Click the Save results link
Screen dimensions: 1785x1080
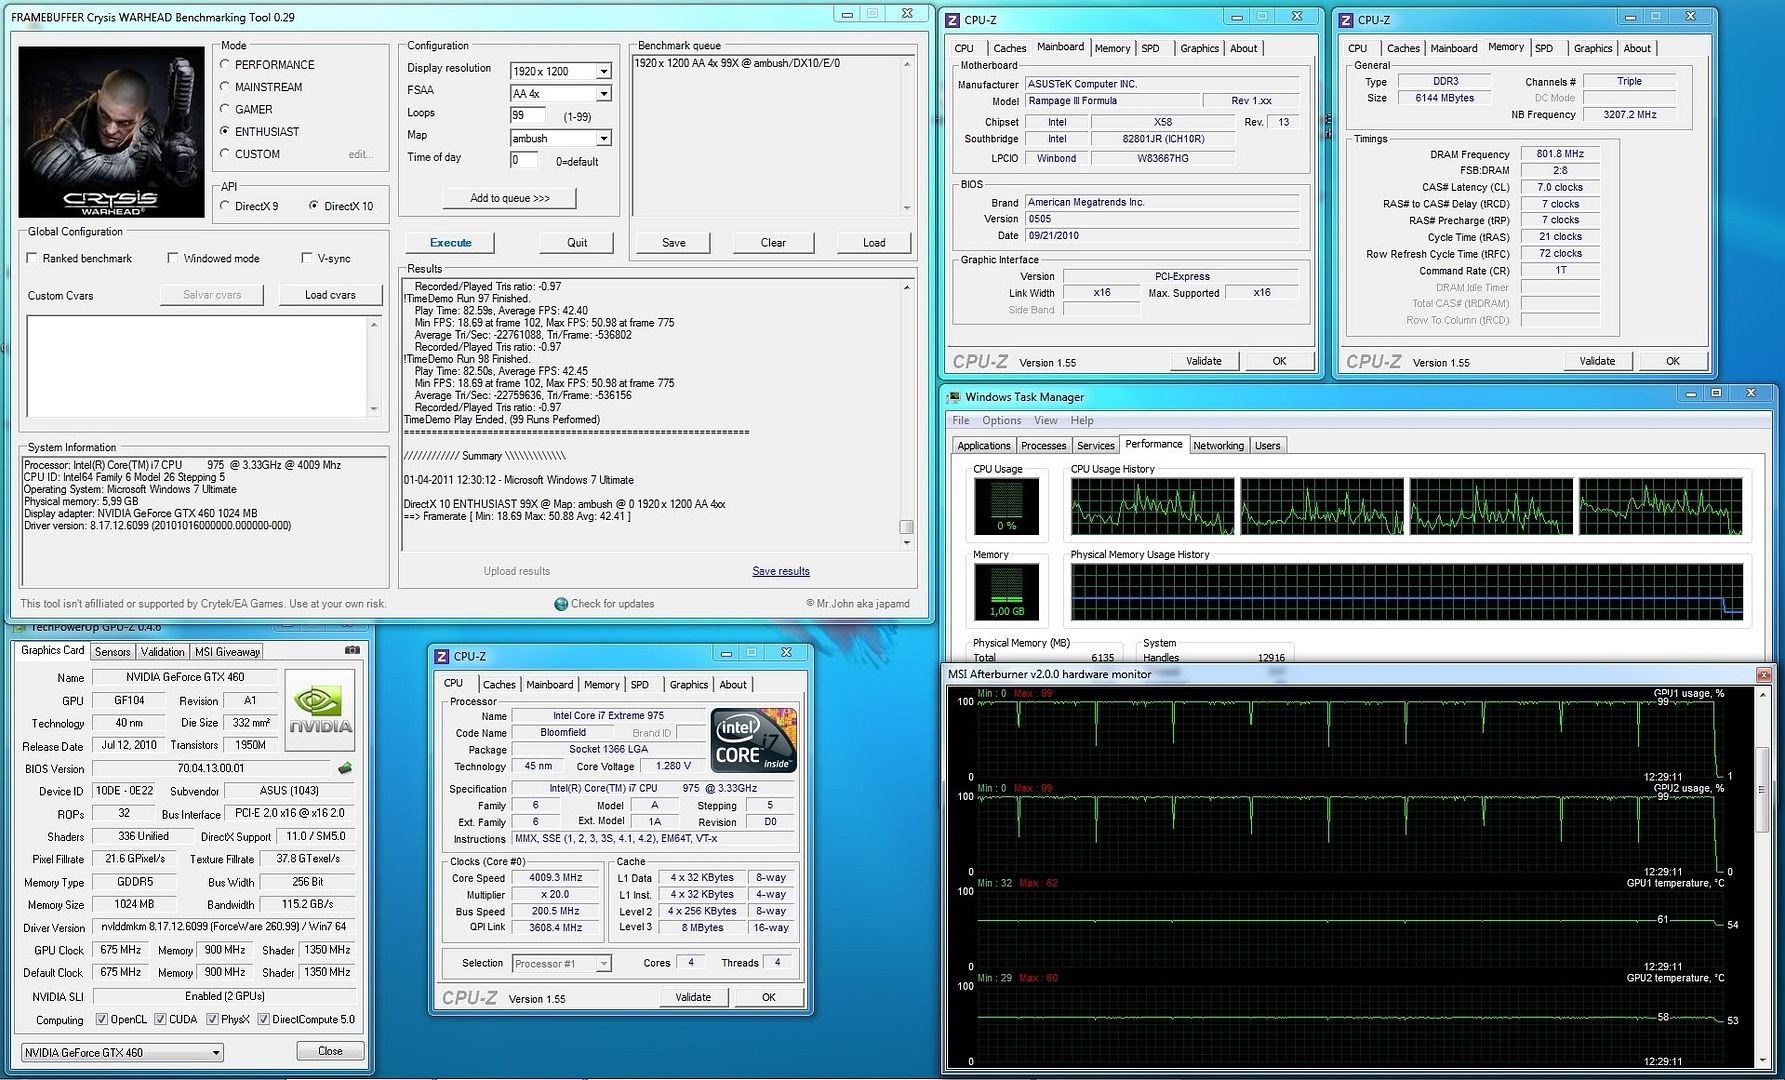click(x=781, y=572)
